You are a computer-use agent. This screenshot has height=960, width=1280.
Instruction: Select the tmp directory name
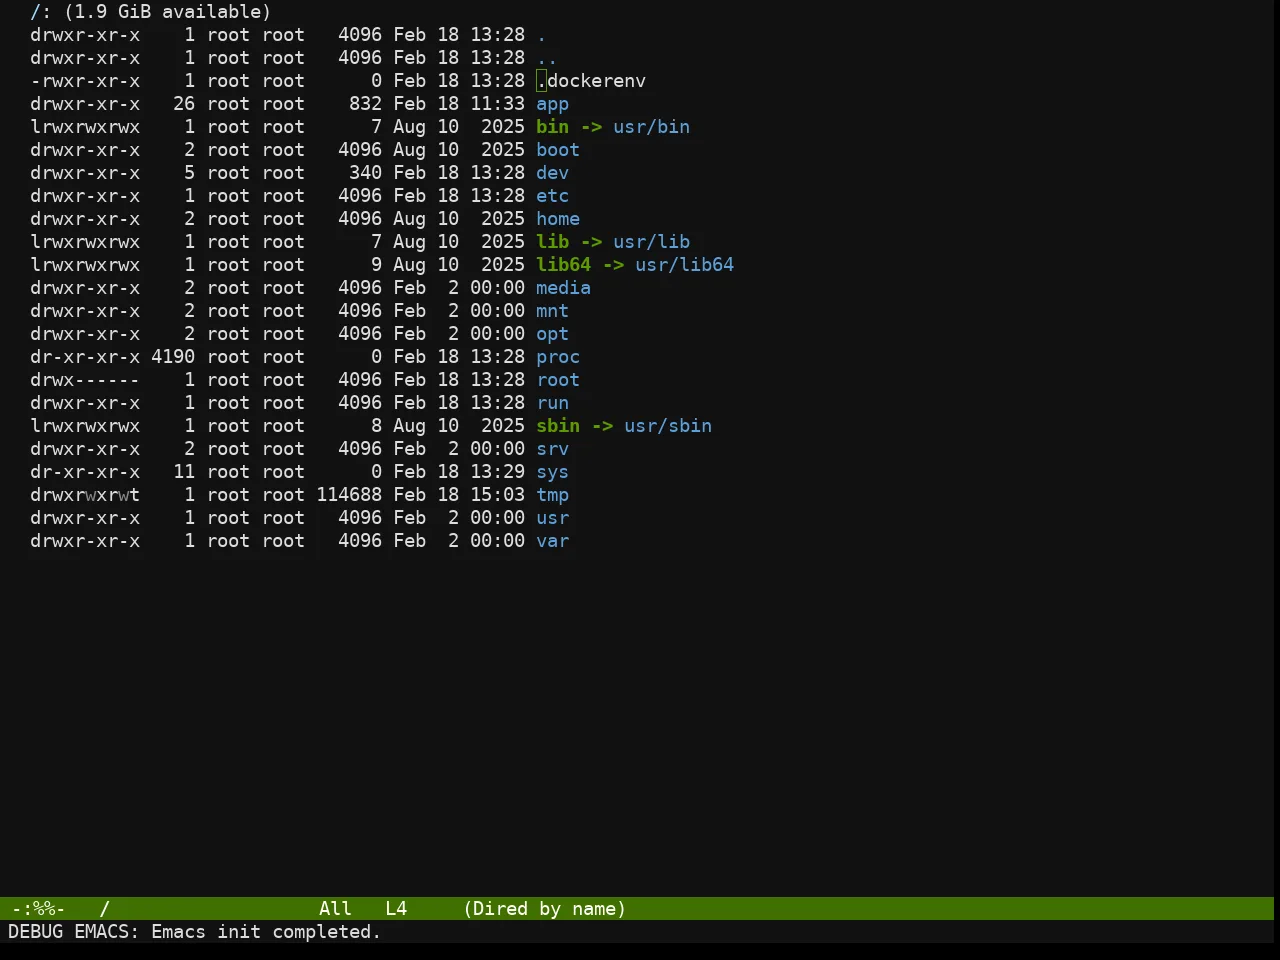point(552,495)
